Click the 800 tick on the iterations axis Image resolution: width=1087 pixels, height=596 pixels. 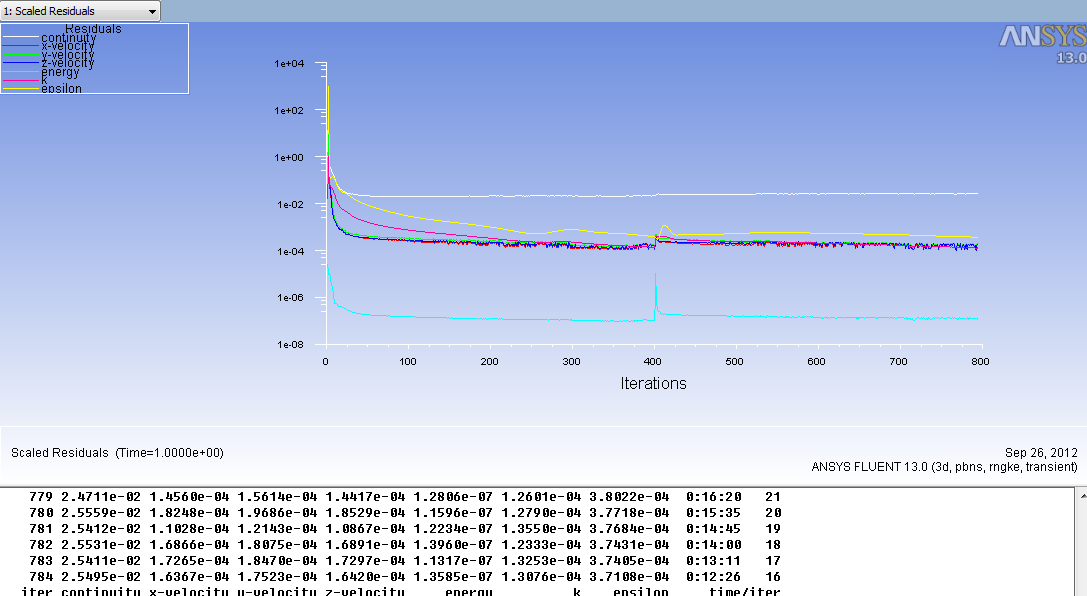click(979, 361)
